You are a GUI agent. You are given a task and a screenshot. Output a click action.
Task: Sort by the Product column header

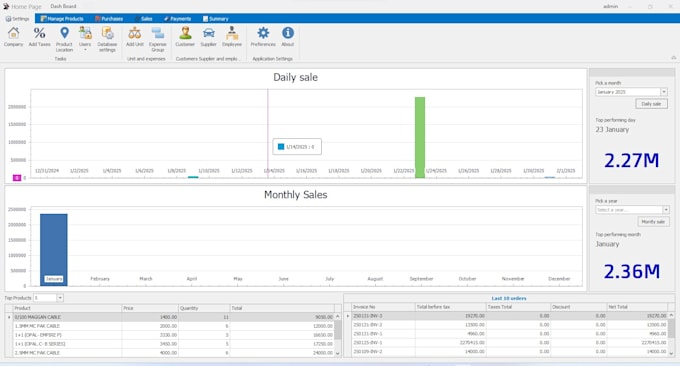point(67,308)
